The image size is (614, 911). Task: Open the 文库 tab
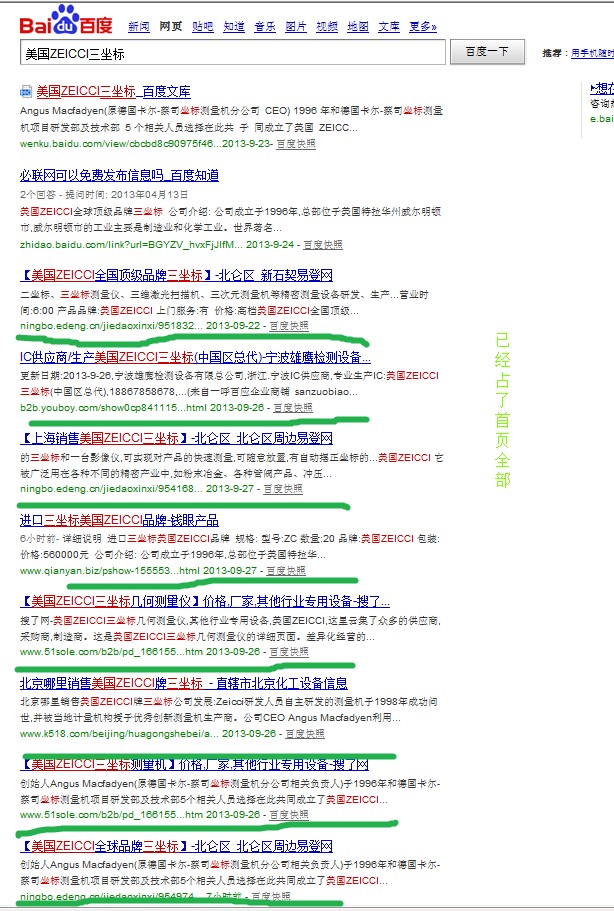coord(389,27)
